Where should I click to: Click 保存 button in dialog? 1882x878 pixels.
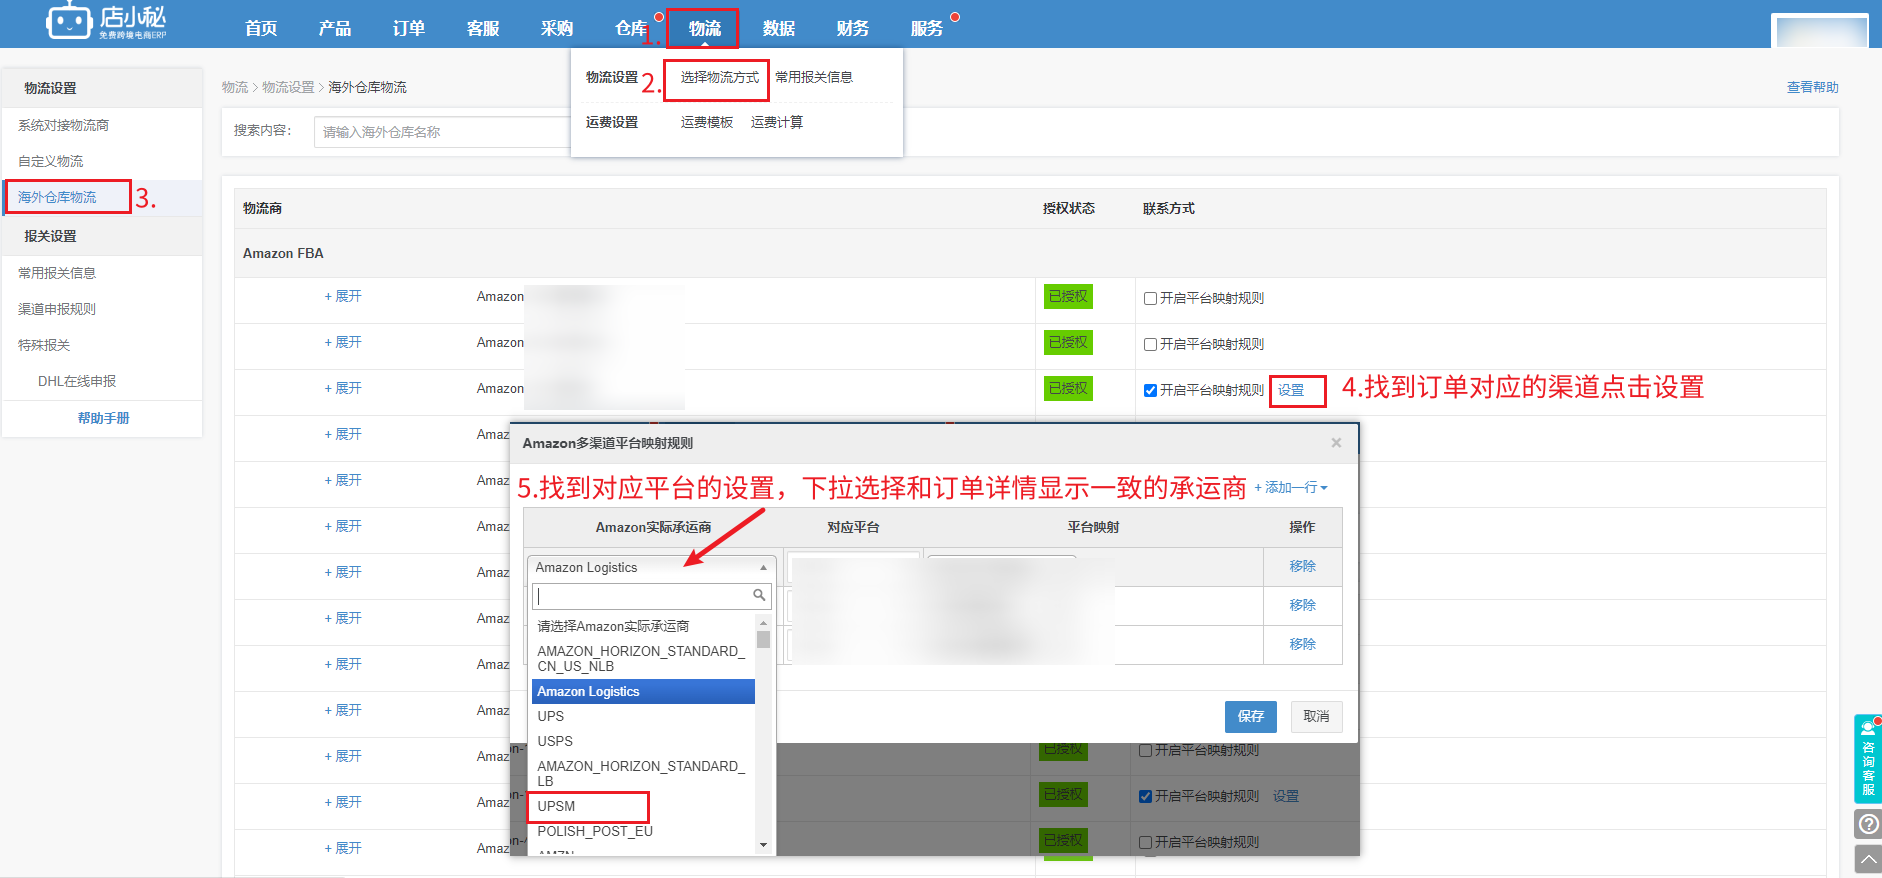(x=1251, y=716)
